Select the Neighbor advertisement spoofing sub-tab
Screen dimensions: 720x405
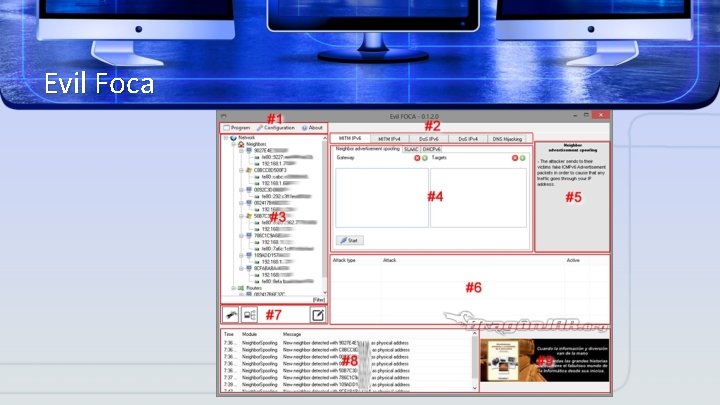367,149
